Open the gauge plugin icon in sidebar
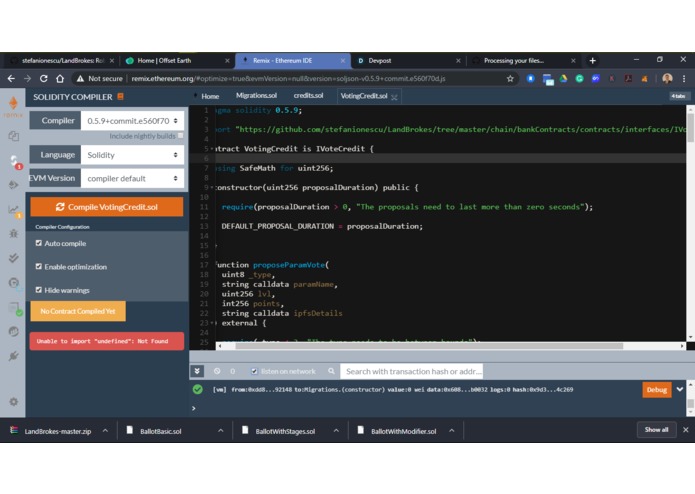 14,283
